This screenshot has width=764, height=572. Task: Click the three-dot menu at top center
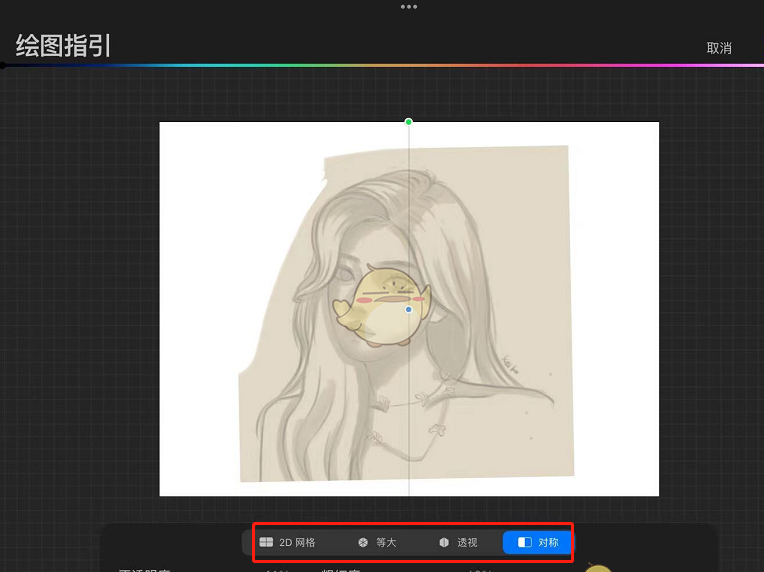pyautogui.click(x=408, y=7)
